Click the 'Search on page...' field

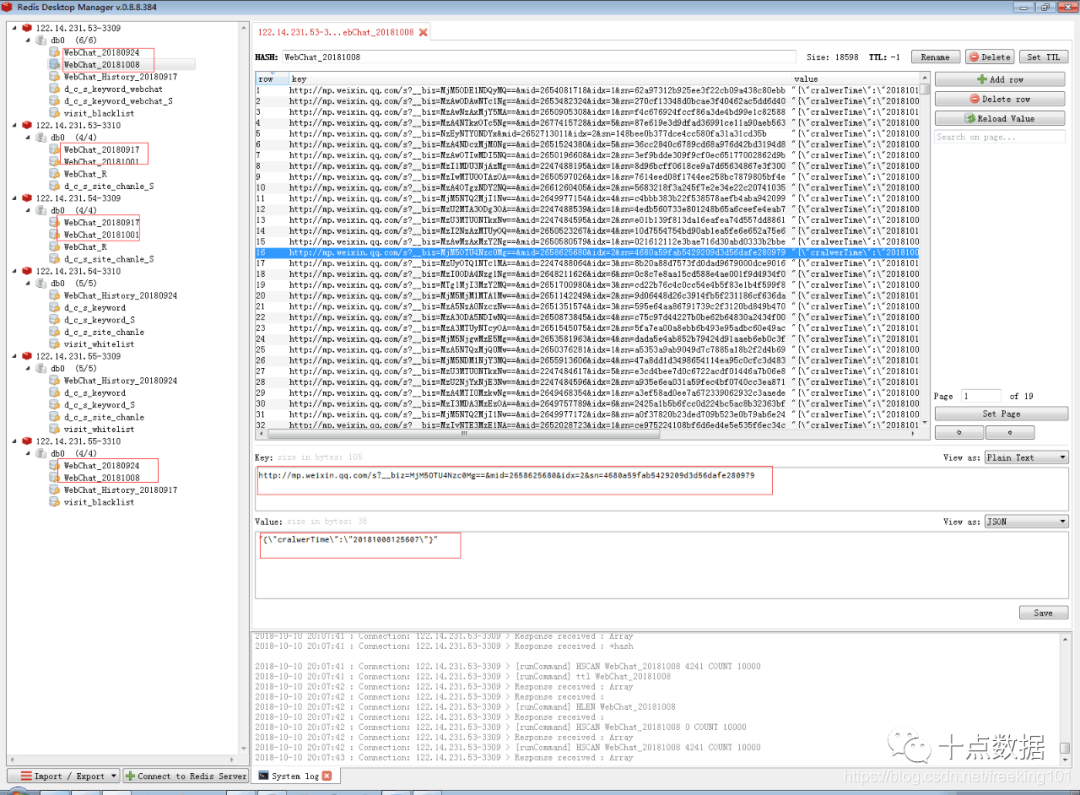(x=1000, y=138)
